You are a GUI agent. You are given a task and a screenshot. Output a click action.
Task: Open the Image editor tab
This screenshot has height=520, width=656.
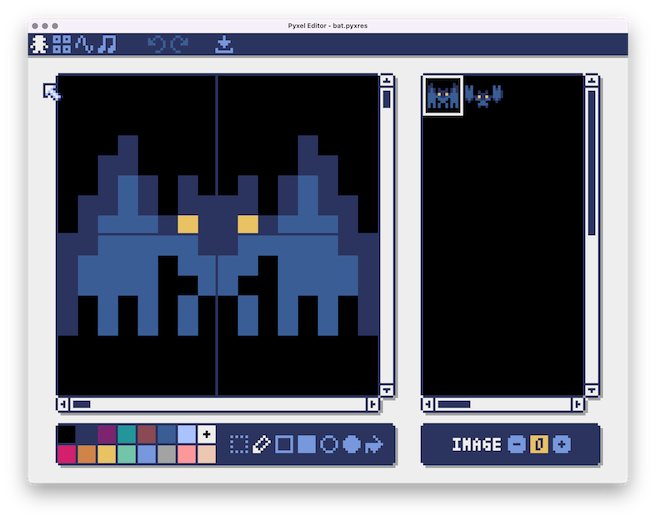coord(40,44)
